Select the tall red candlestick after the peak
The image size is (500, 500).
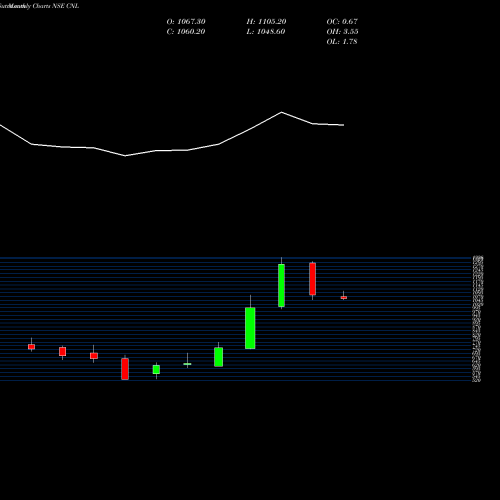(312, 279)
